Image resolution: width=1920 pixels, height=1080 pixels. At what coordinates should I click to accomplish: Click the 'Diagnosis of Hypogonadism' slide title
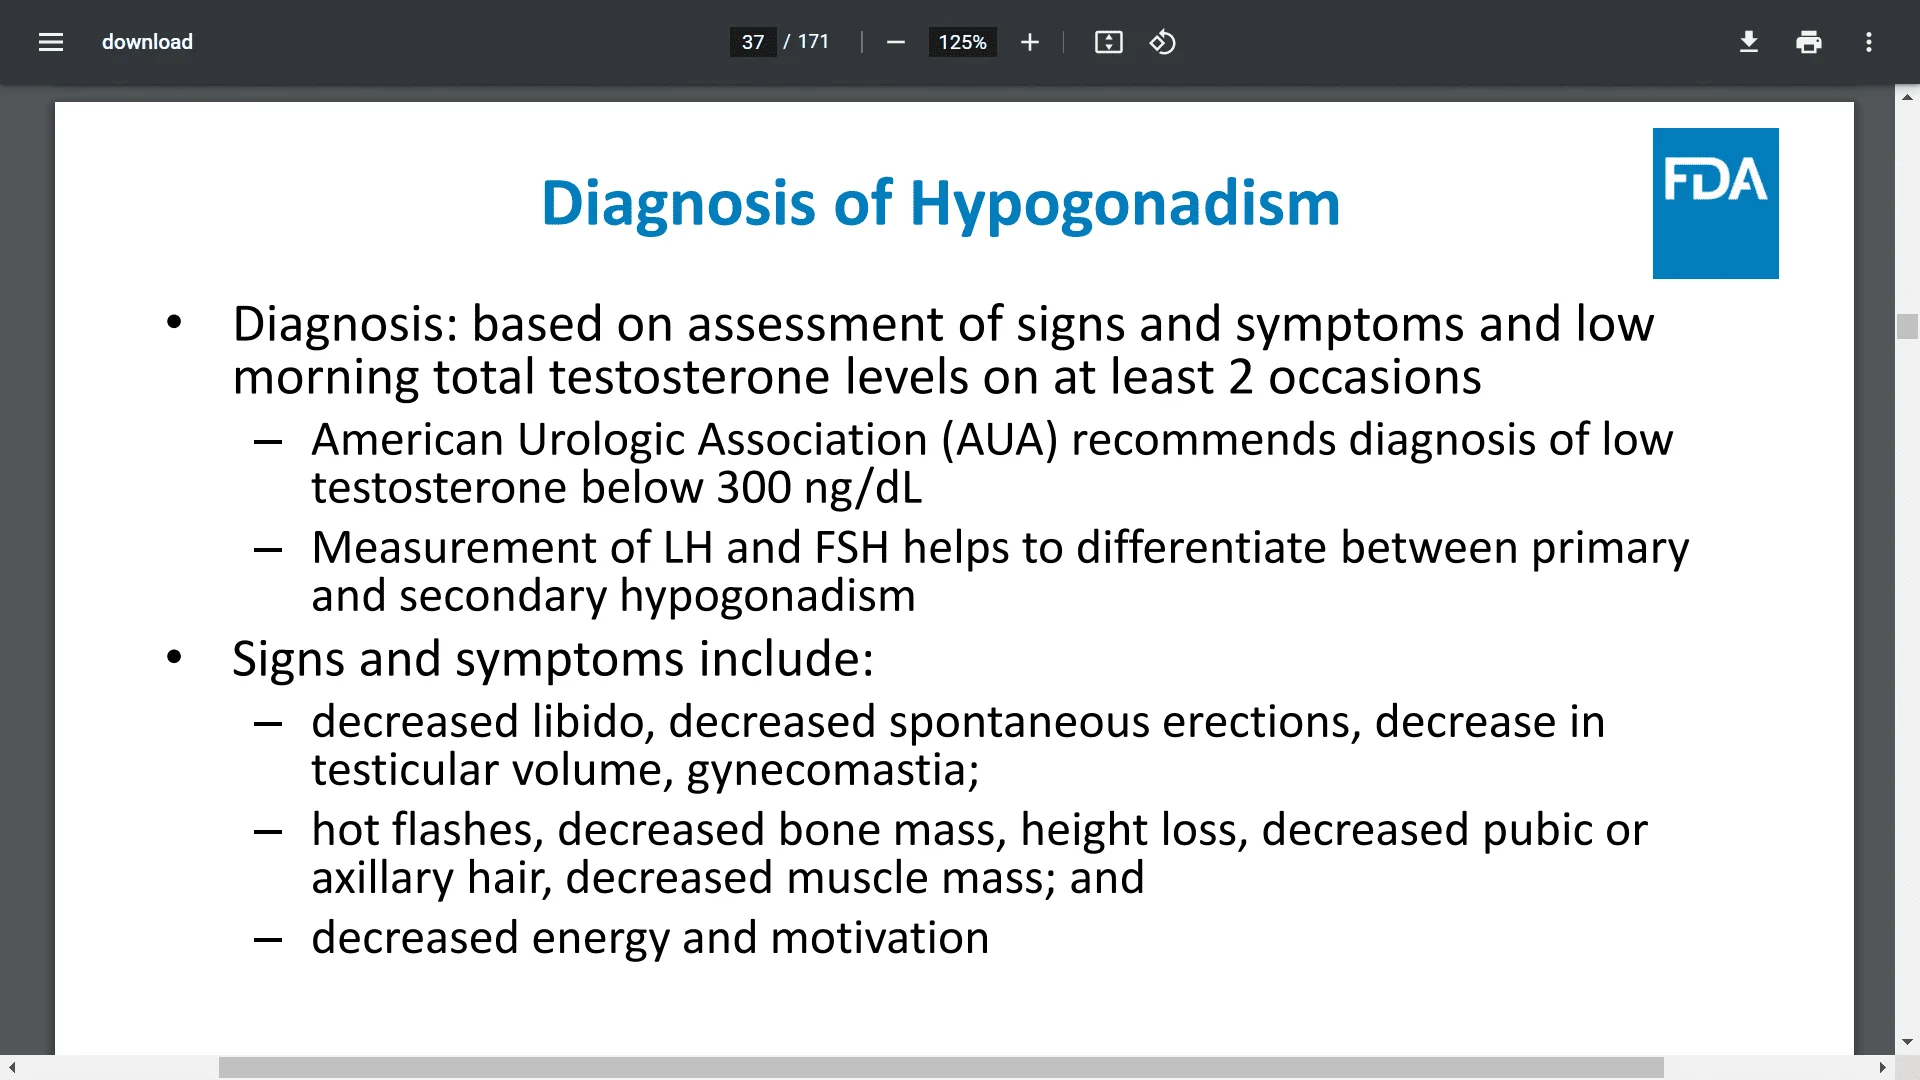pos(940,203)
